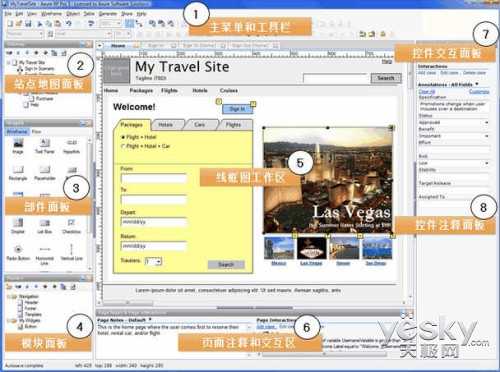Screen dimensions: 500x372
Task: Click in the From input field
Action: tap(154, 179)
